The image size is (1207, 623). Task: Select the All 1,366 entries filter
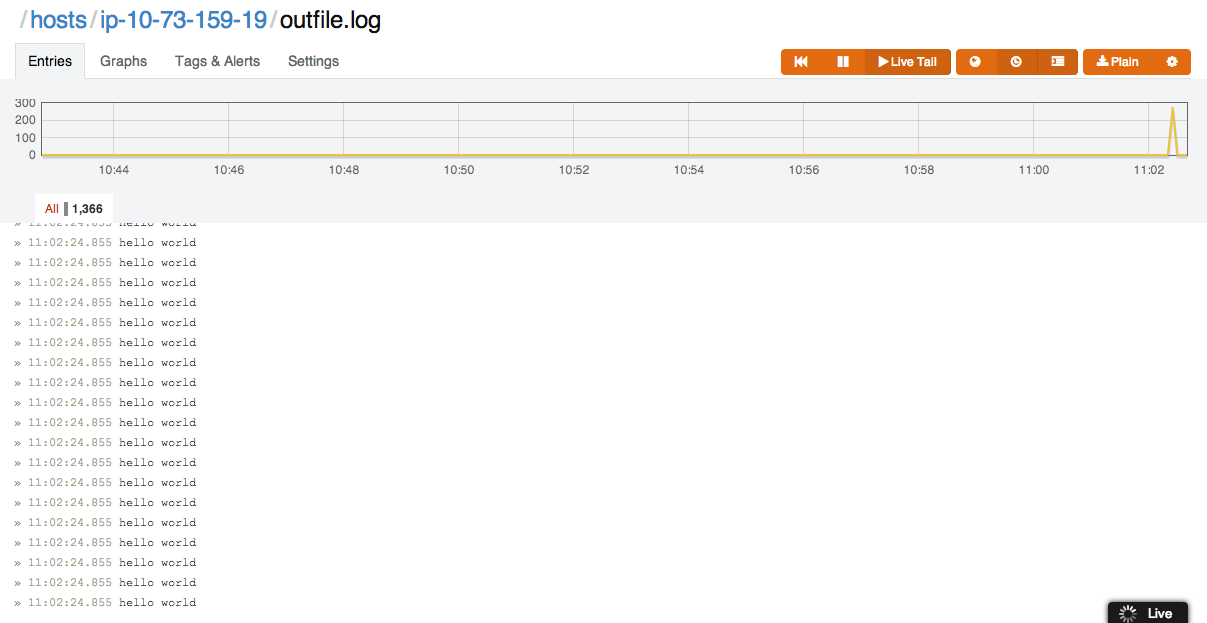pos(74,209)
